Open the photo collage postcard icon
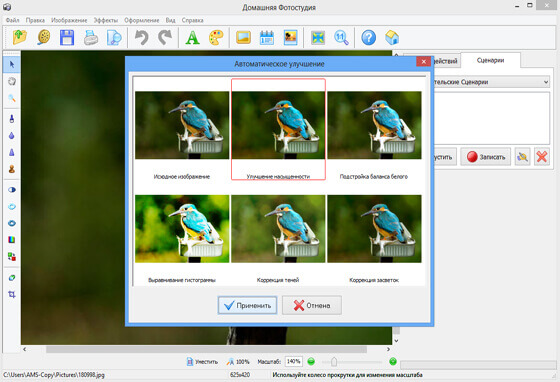 pos(290,37)
